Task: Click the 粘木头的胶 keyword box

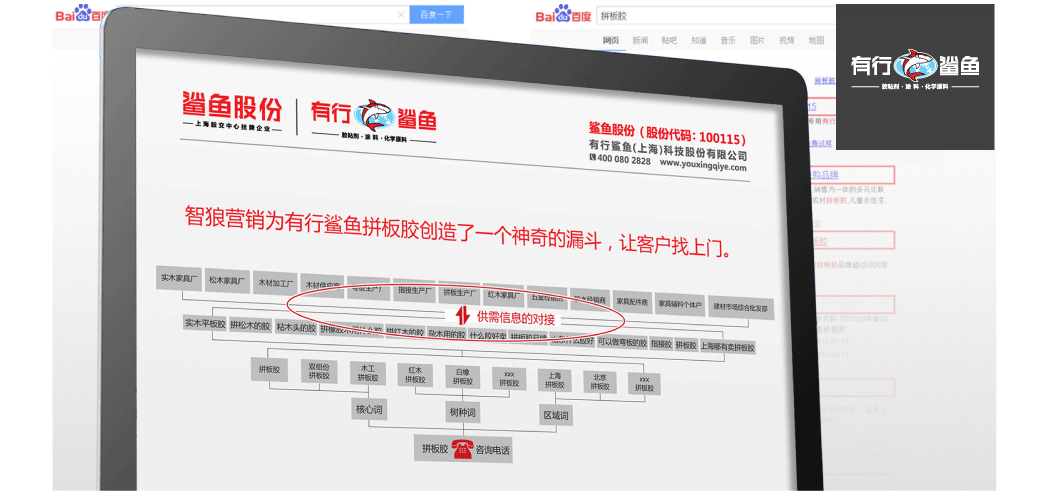Action: 295,328
